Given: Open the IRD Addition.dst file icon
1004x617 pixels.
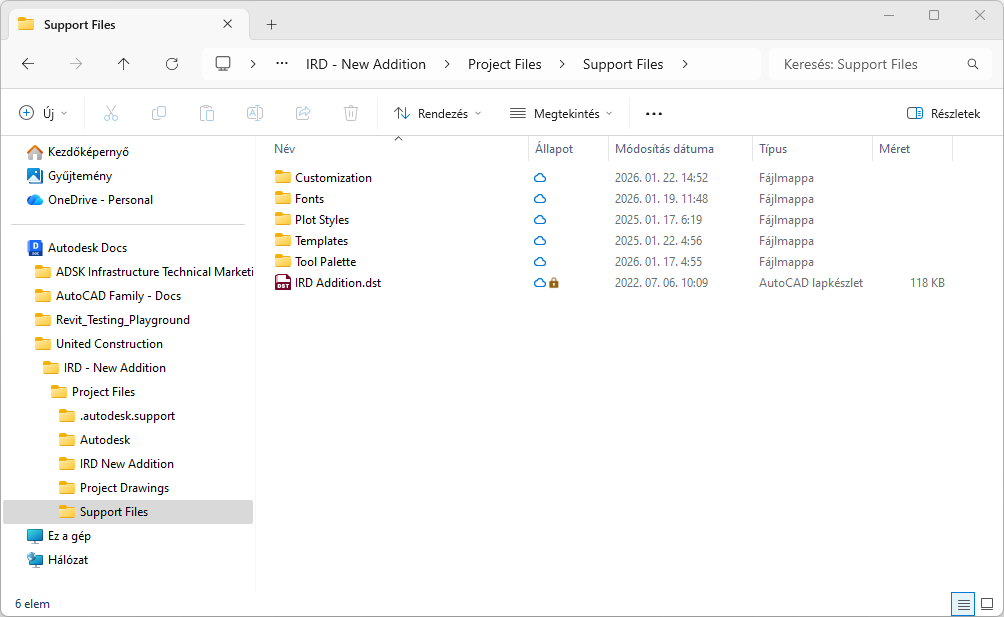Looking at the screenshot, I should pos(282,282).
